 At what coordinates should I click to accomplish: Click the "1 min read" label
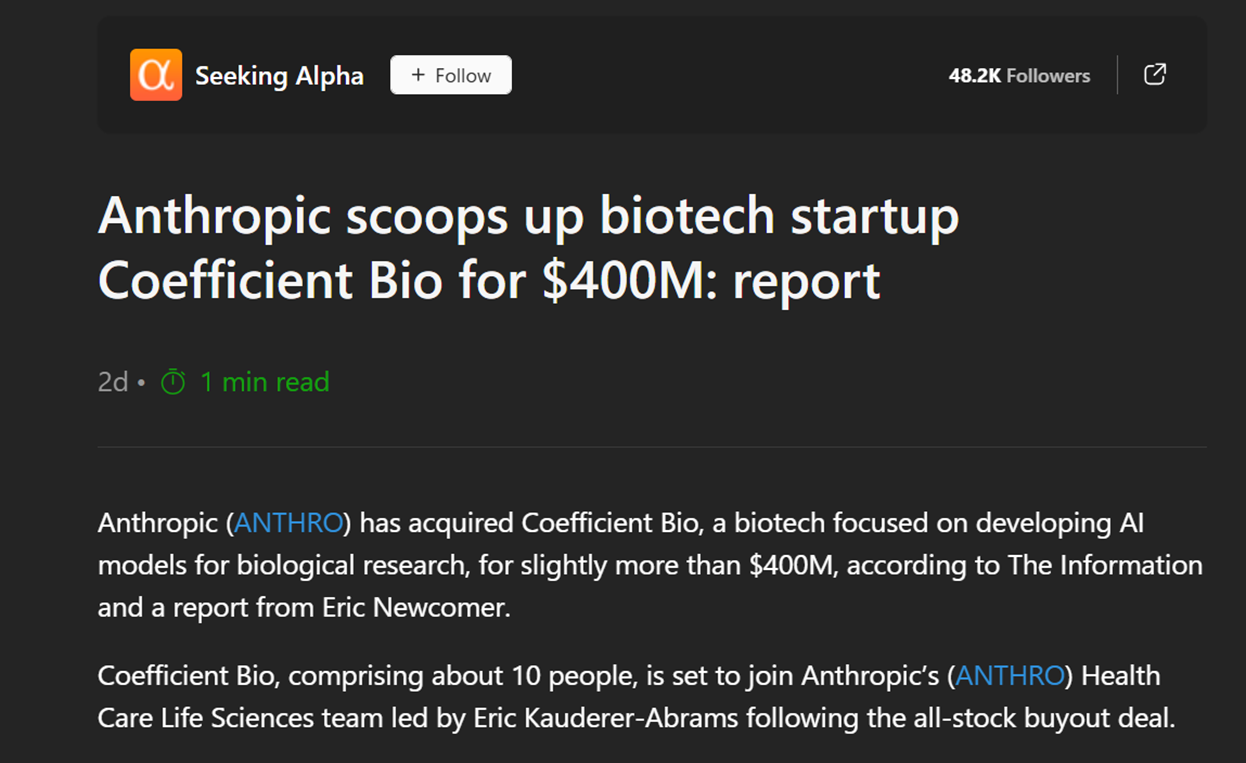click(265, 382)
